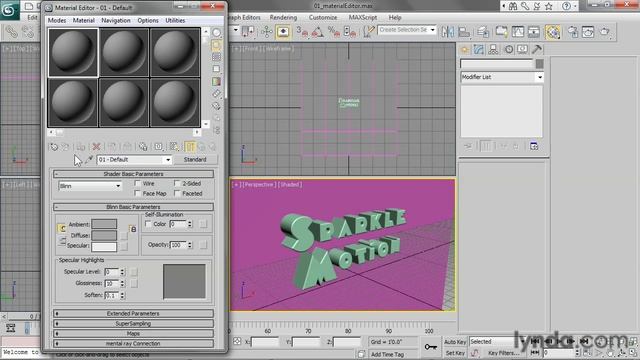Pick material from object with eyedropper
640x360 pixels.
pos(89,160)
